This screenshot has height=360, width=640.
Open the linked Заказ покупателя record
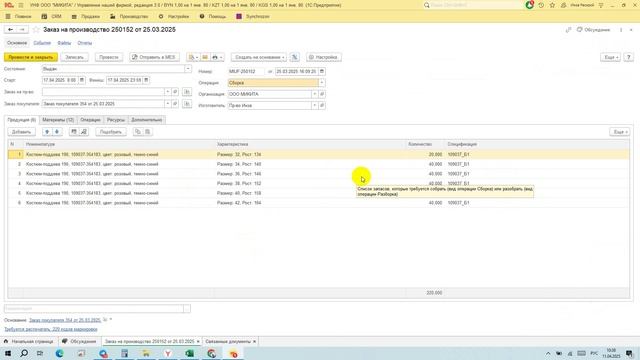pyautogui.click(x=175, y=104)
